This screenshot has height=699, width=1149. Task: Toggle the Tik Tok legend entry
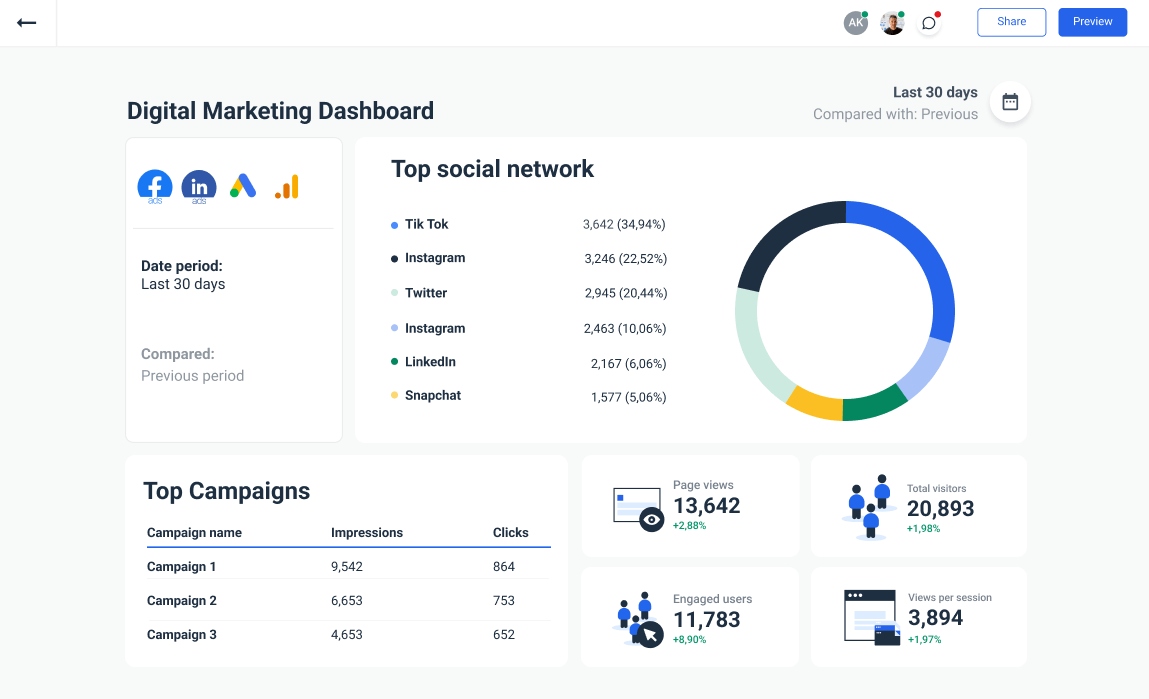click(425, 224)
